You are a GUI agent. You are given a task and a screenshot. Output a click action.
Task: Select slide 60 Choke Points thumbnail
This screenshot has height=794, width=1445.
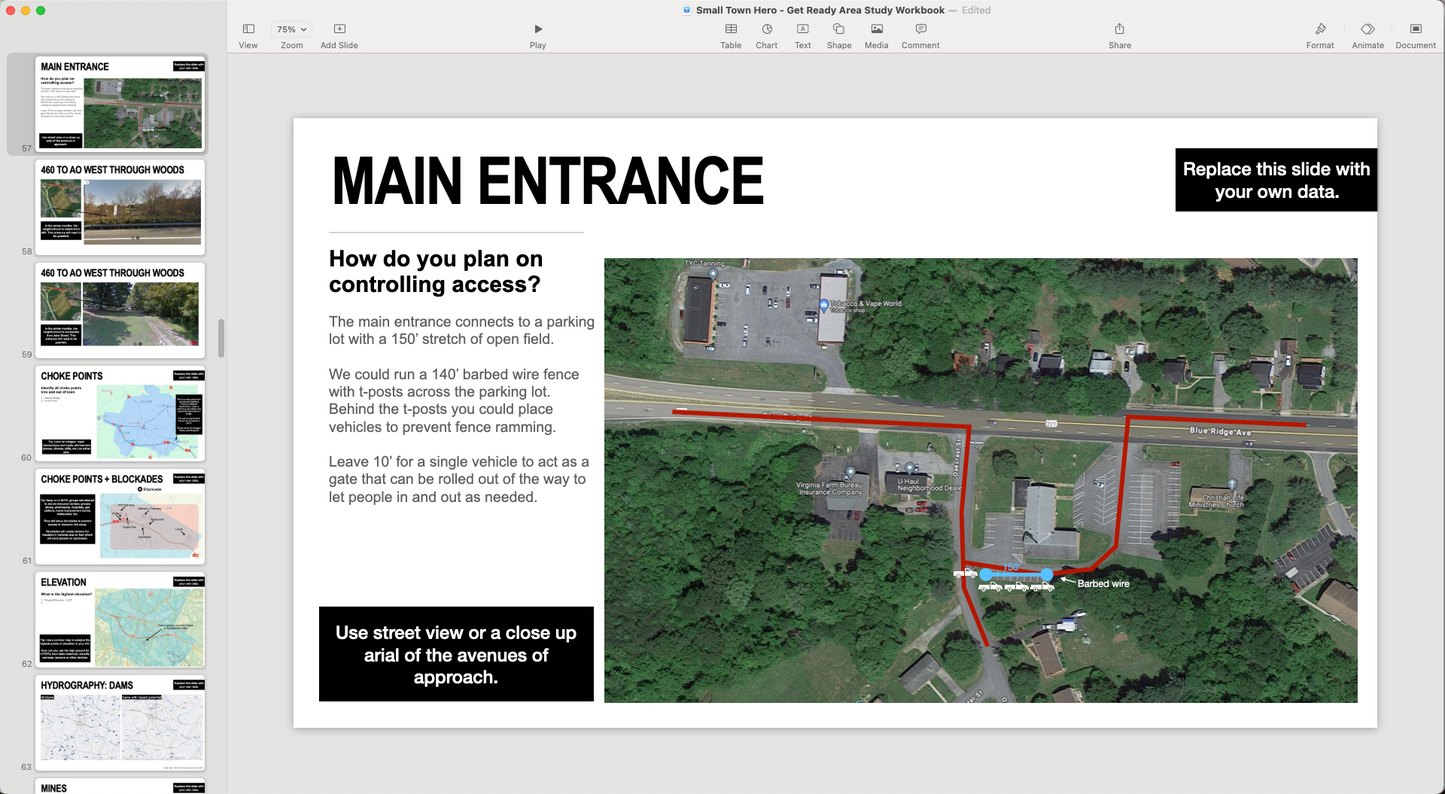[120, 413]
